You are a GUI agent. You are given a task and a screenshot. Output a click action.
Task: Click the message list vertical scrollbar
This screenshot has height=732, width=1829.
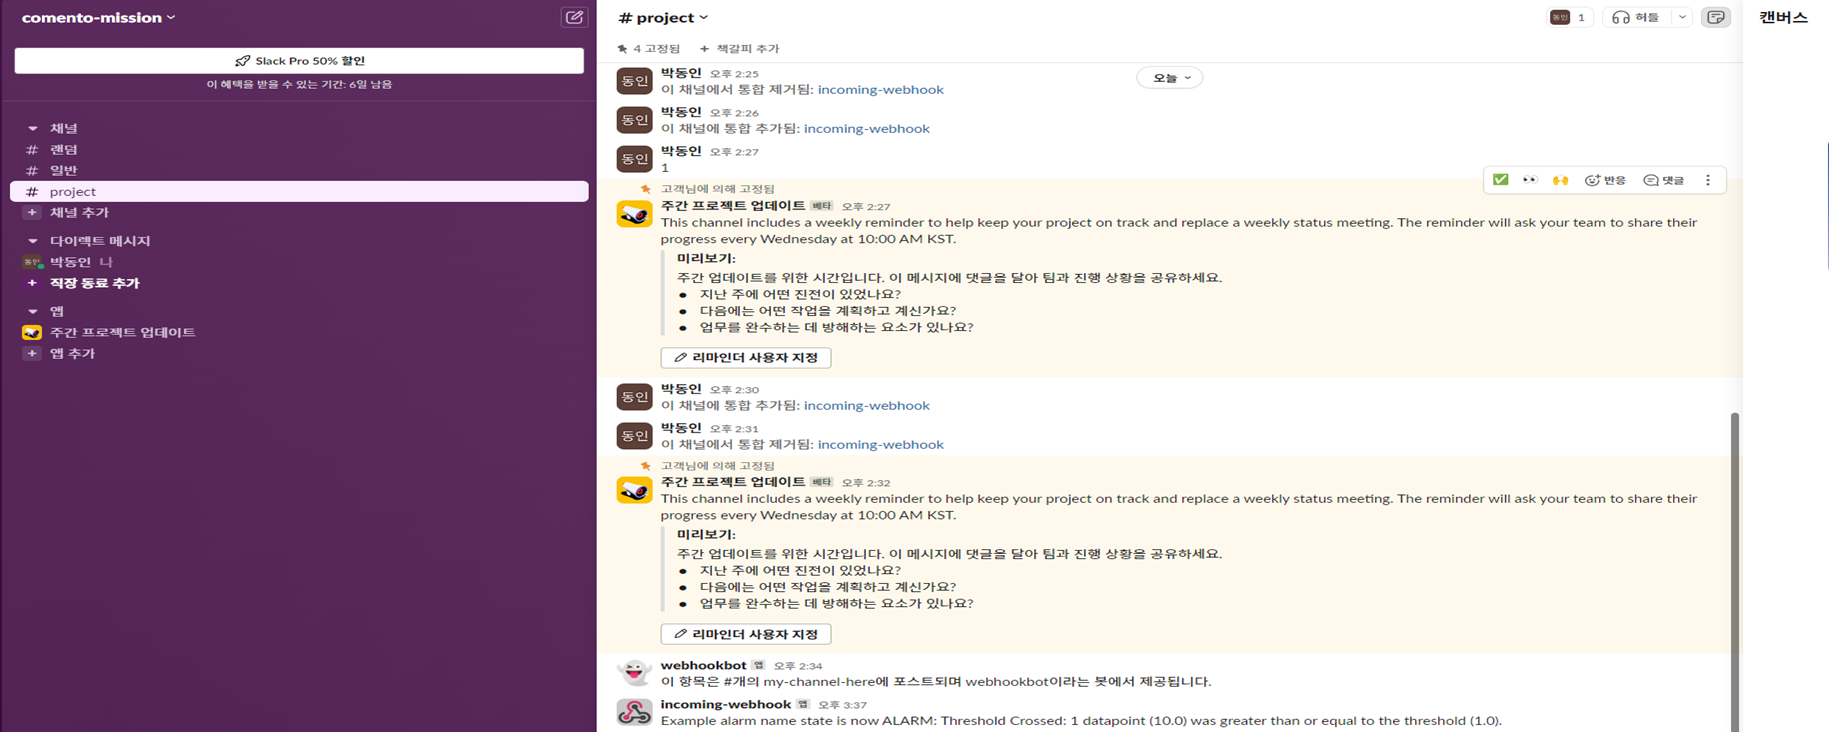1734,570
